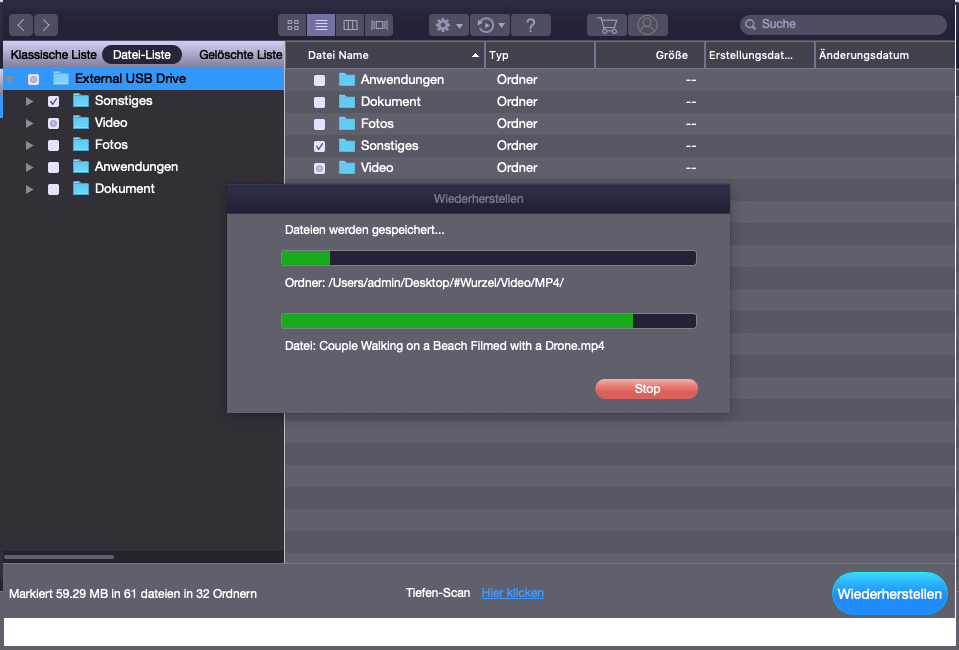Click the Hier klicken deep scan link
959x650 pixels.
click(x=512, y=593)
